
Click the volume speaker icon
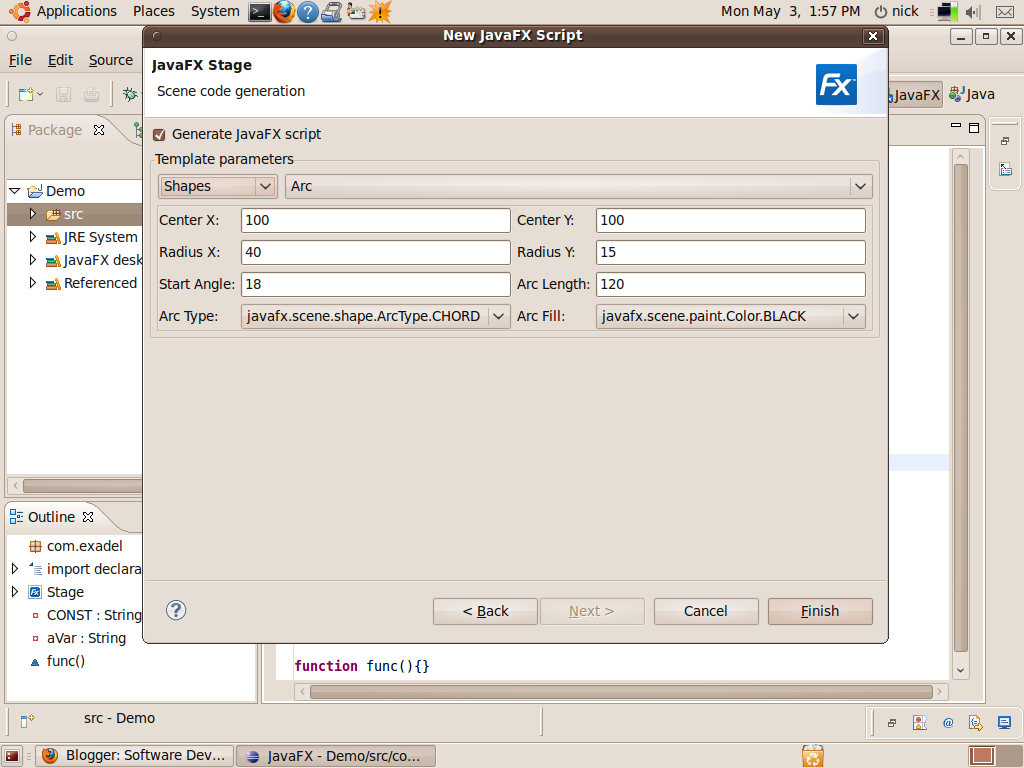pos(973,12)
